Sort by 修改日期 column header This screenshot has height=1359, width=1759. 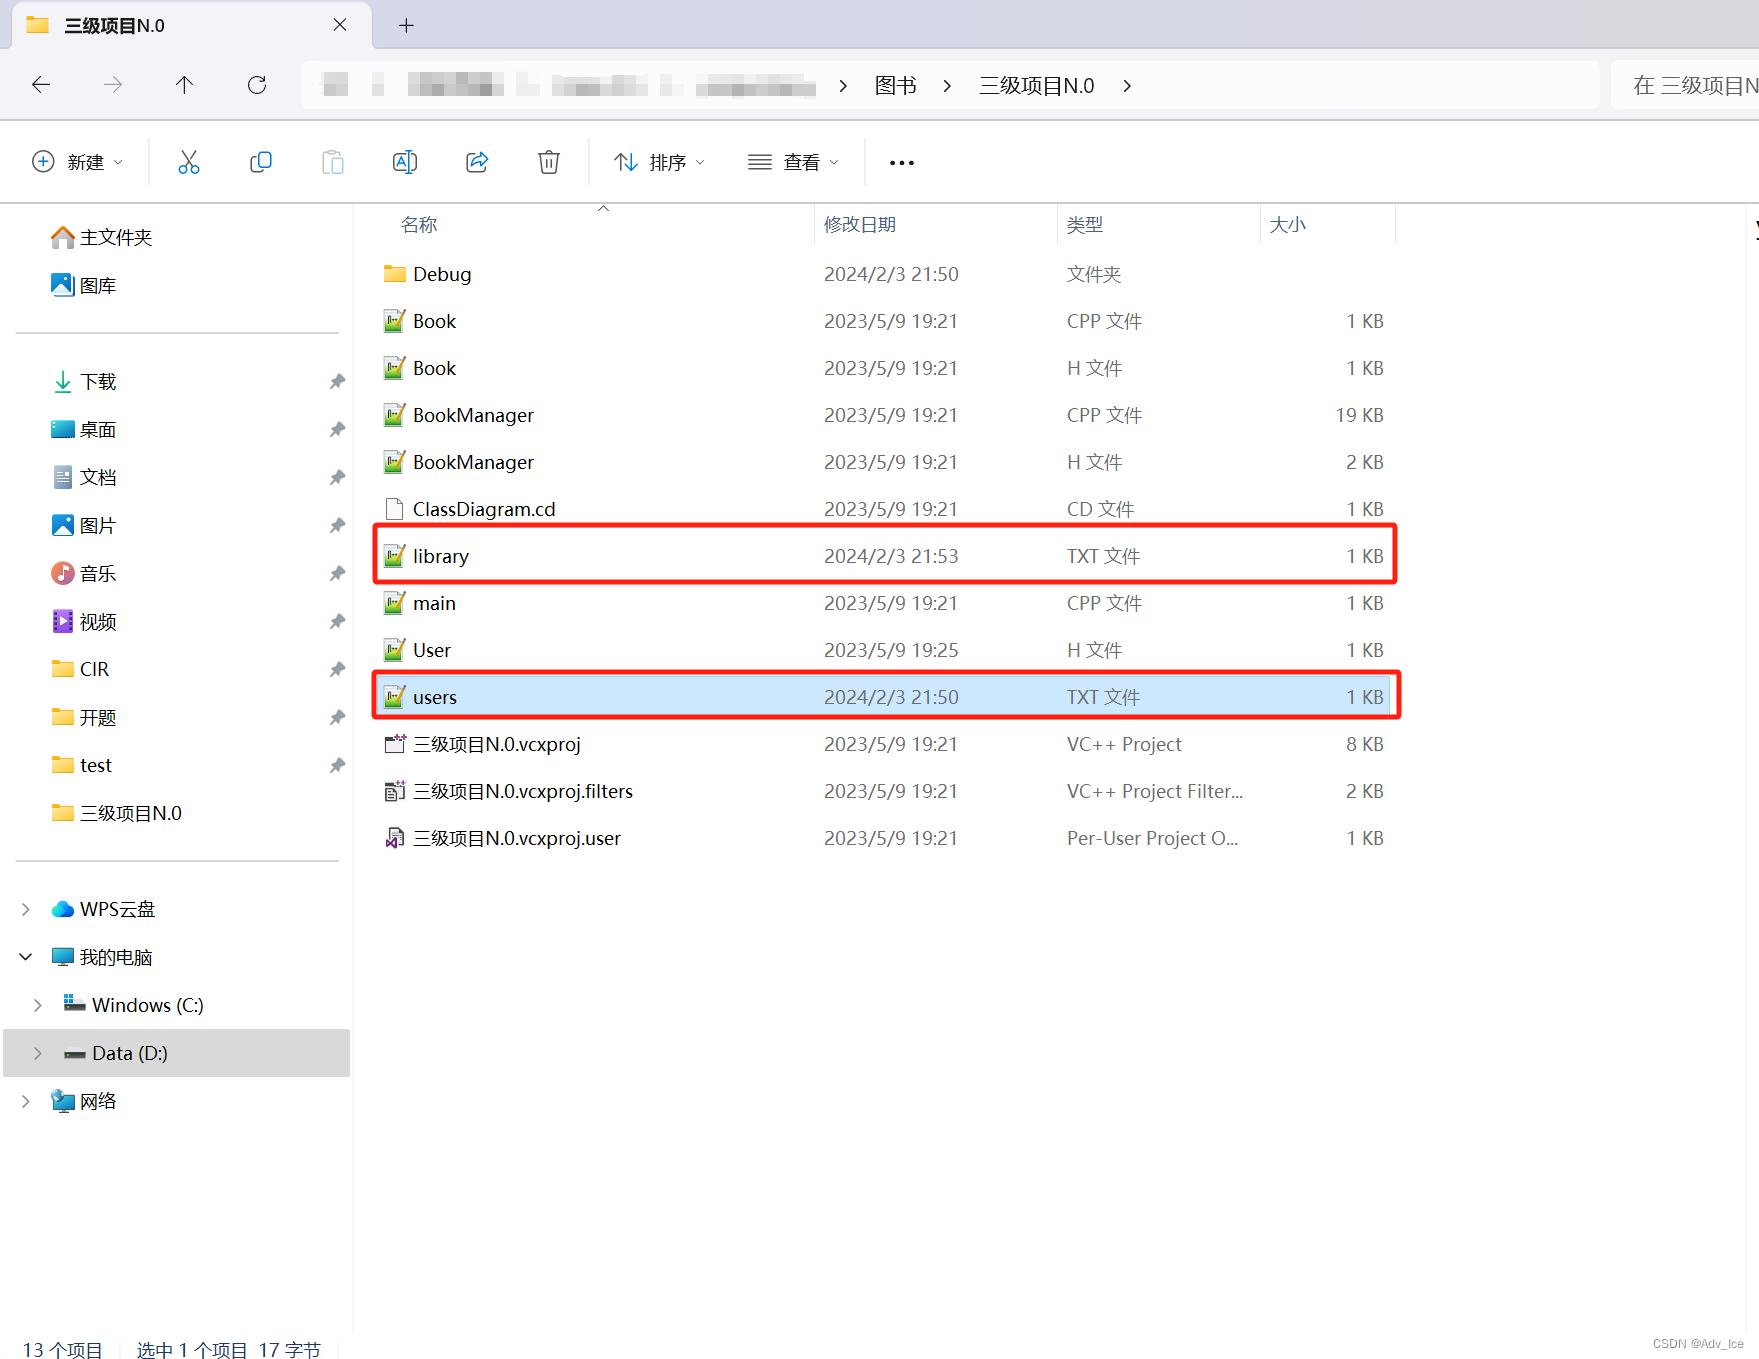pos(860,225)
